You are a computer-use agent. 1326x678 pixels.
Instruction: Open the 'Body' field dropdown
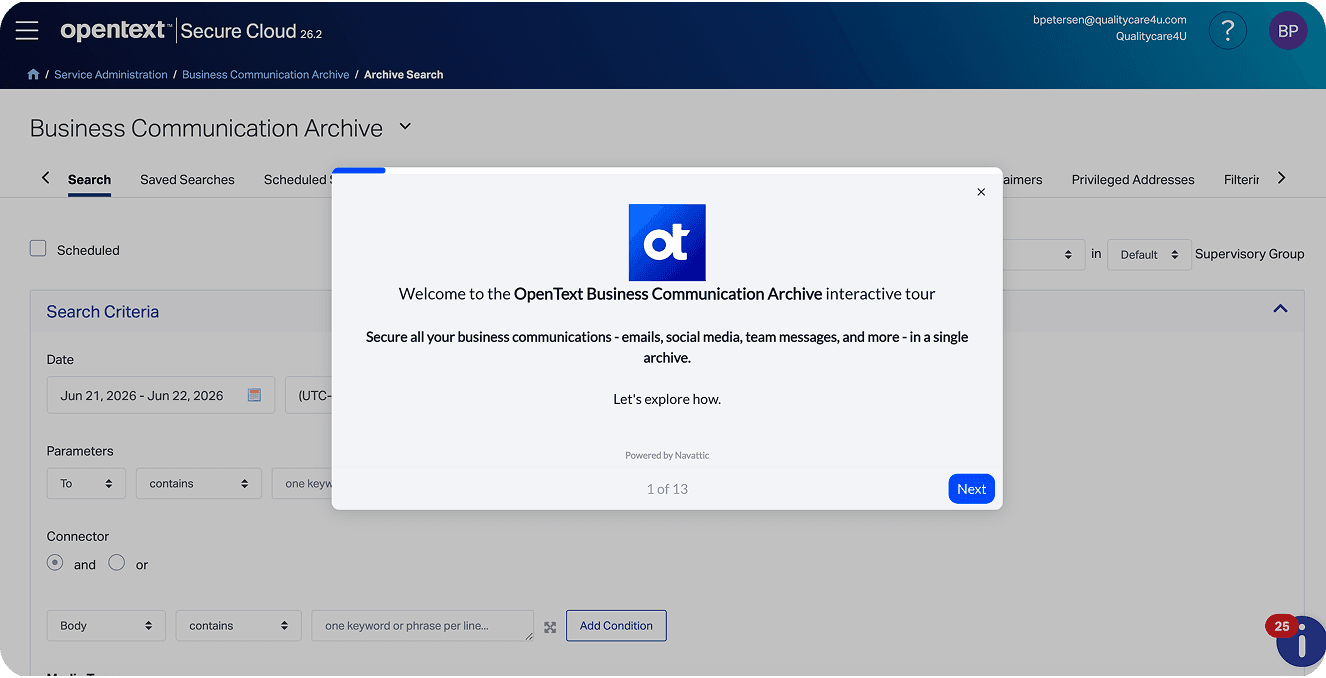[106, 626]
